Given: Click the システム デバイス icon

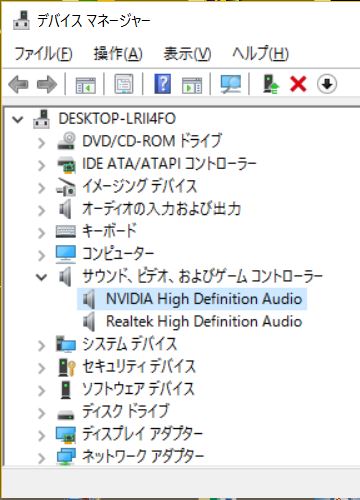Looking at the screenshot, I should (x=66, y=344).
